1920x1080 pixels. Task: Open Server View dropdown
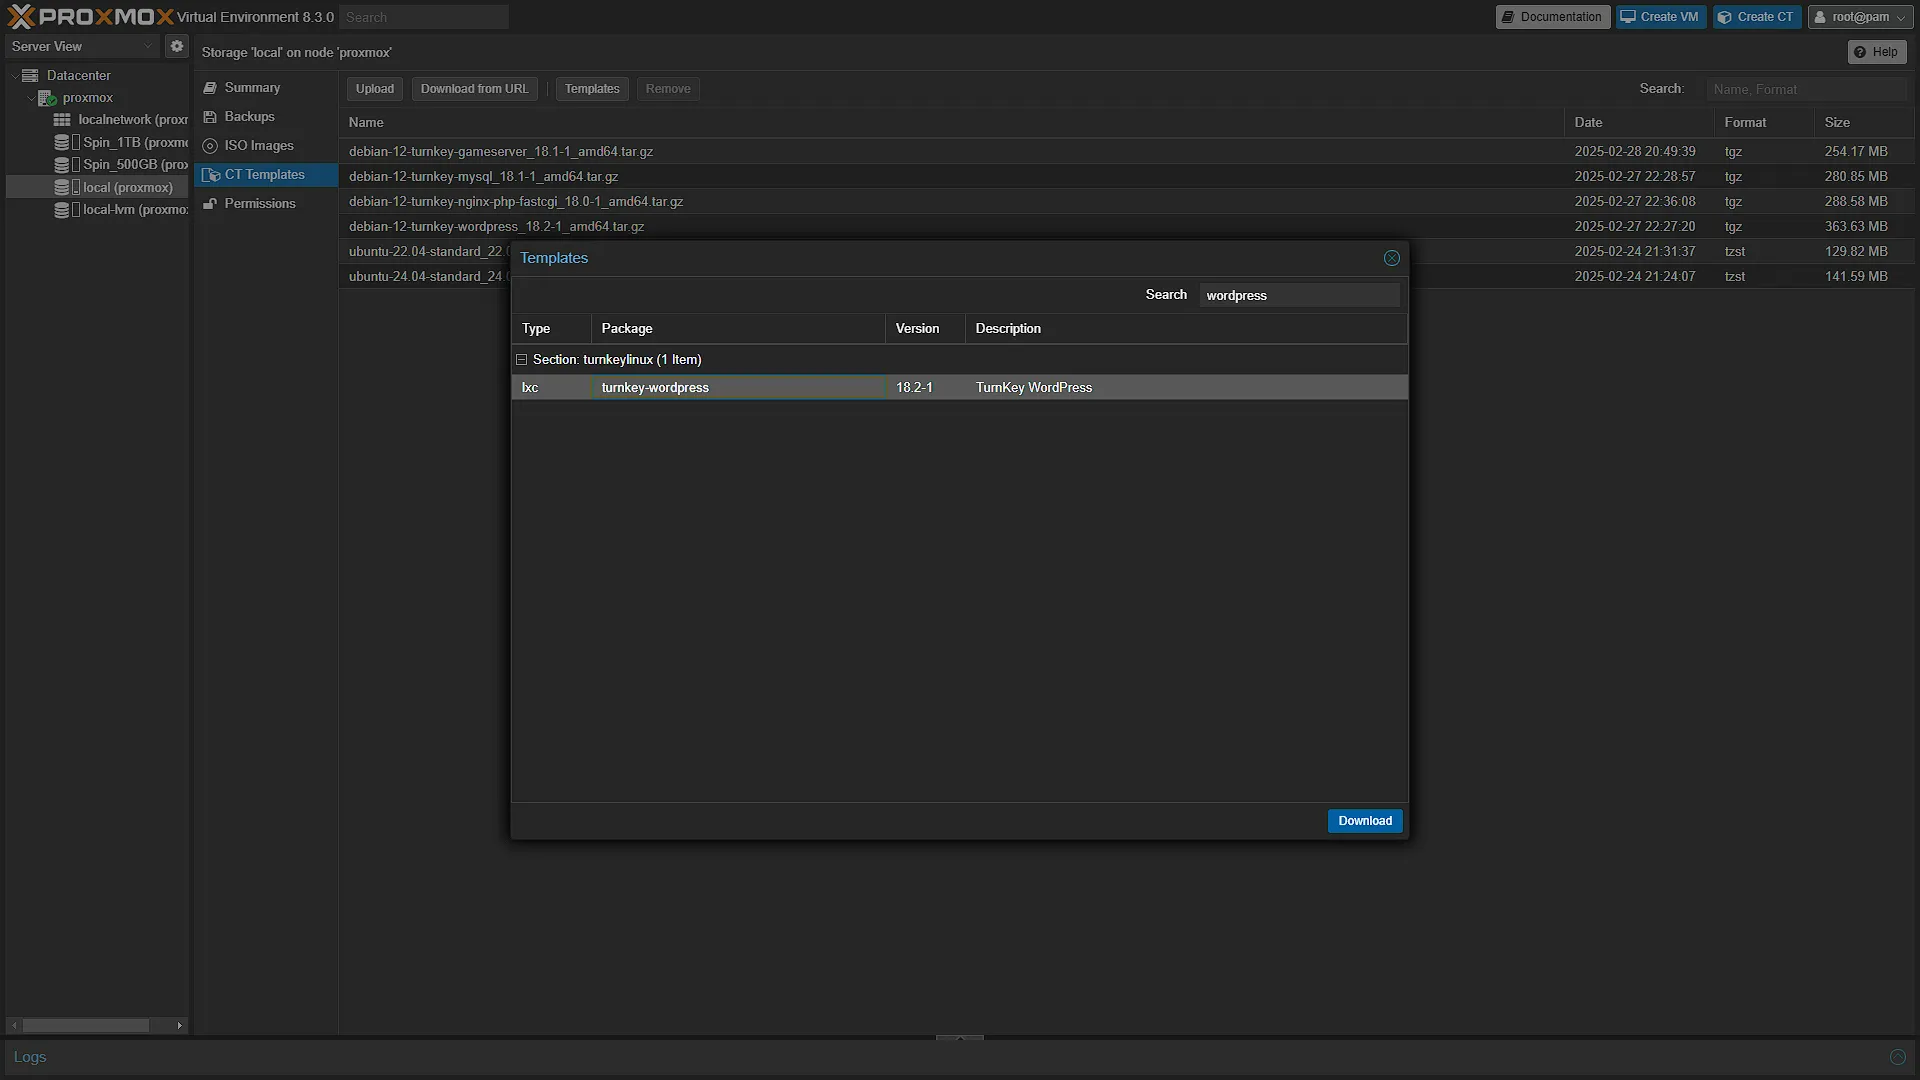pos(82,46)
